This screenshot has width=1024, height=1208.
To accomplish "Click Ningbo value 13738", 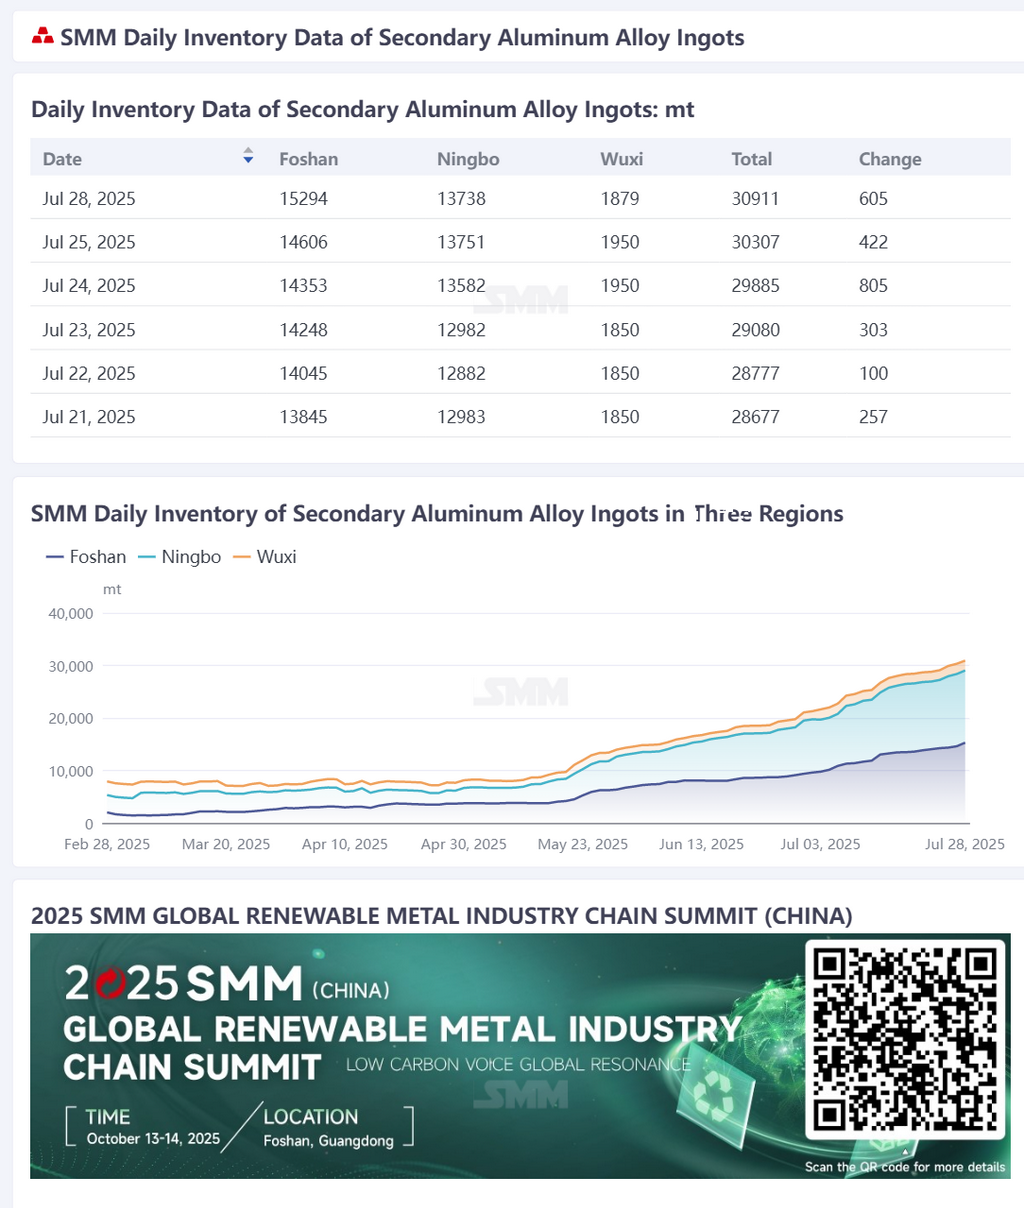I will tap(461, 198).
